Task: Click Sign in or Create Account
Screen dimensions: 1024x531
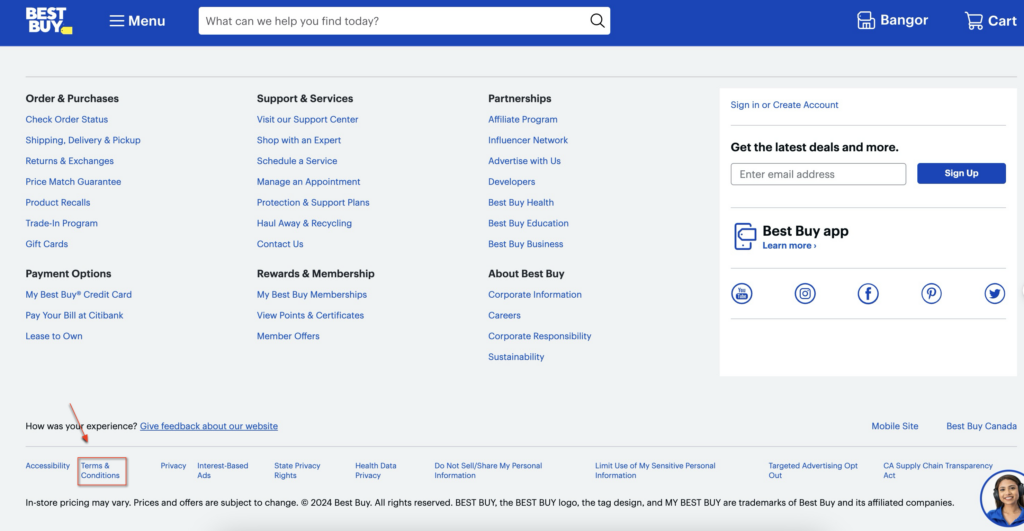Action: pos(784,105)
